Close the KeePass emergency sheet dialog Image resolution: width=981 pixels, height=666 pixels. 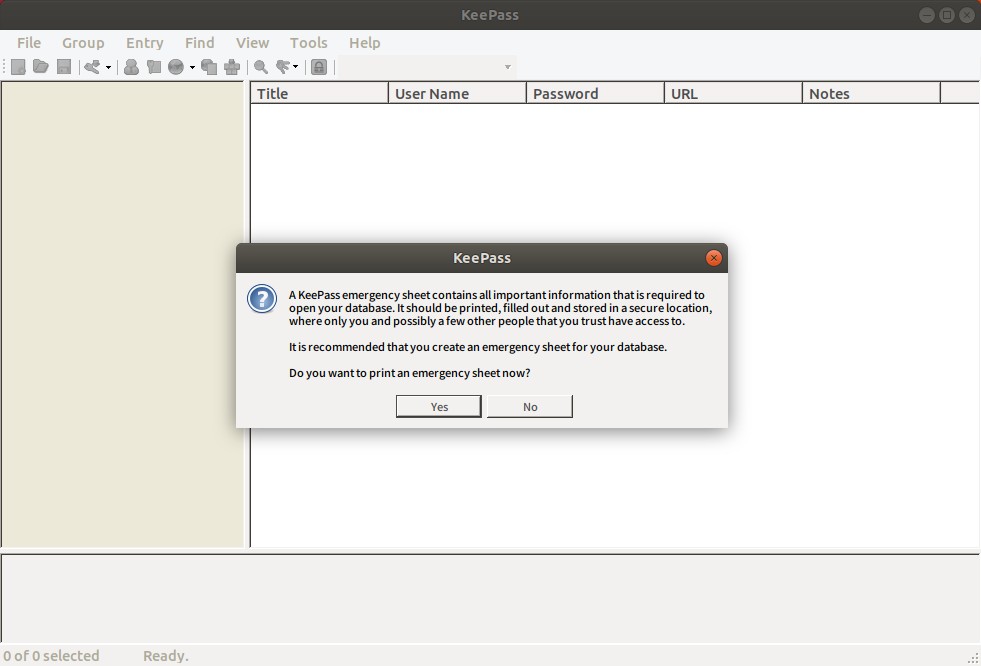point(713,258)
